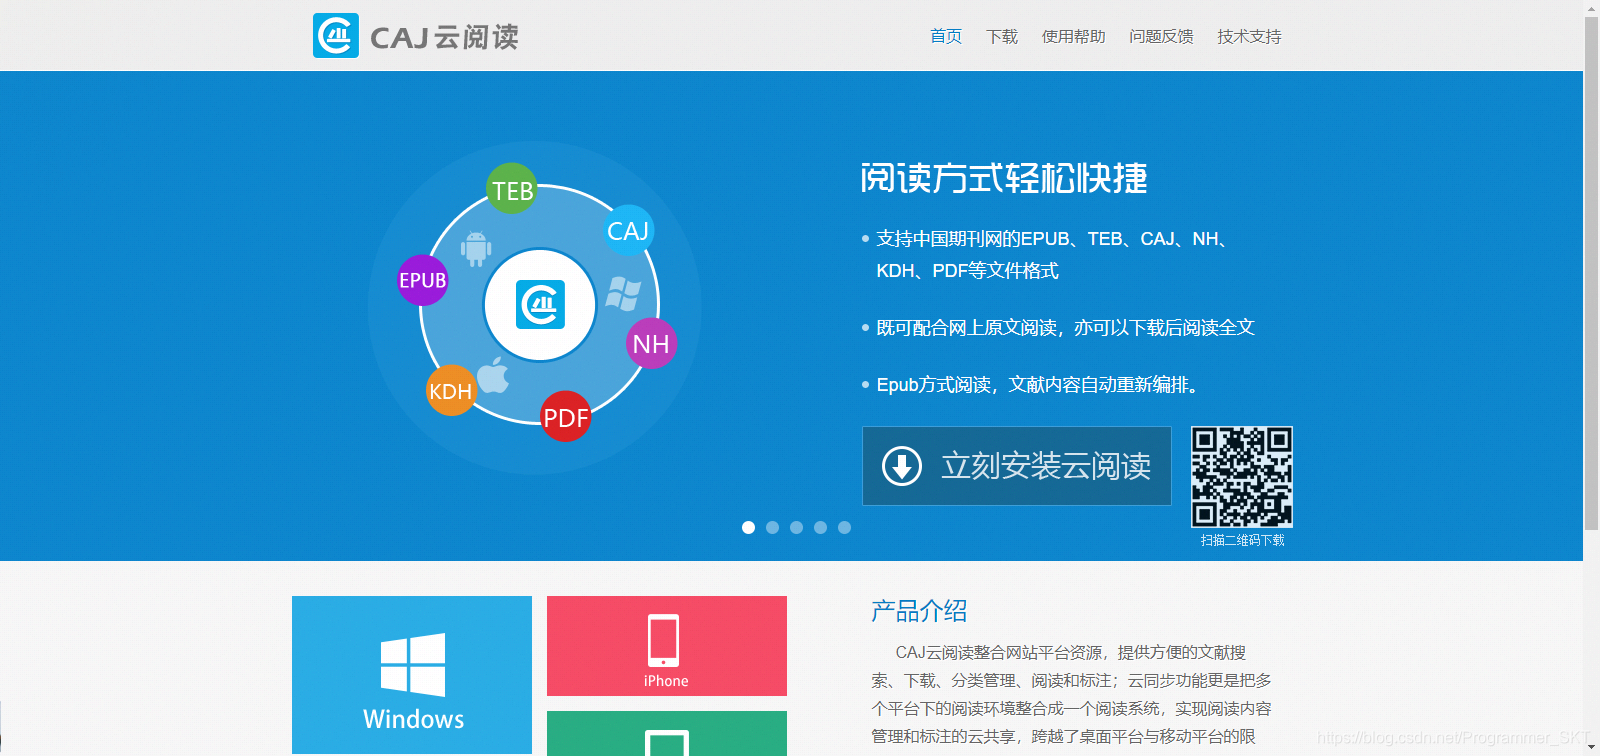Select the third carousel dot
The width and height of the screenshot is (1600, 756).
pos(796,527)
